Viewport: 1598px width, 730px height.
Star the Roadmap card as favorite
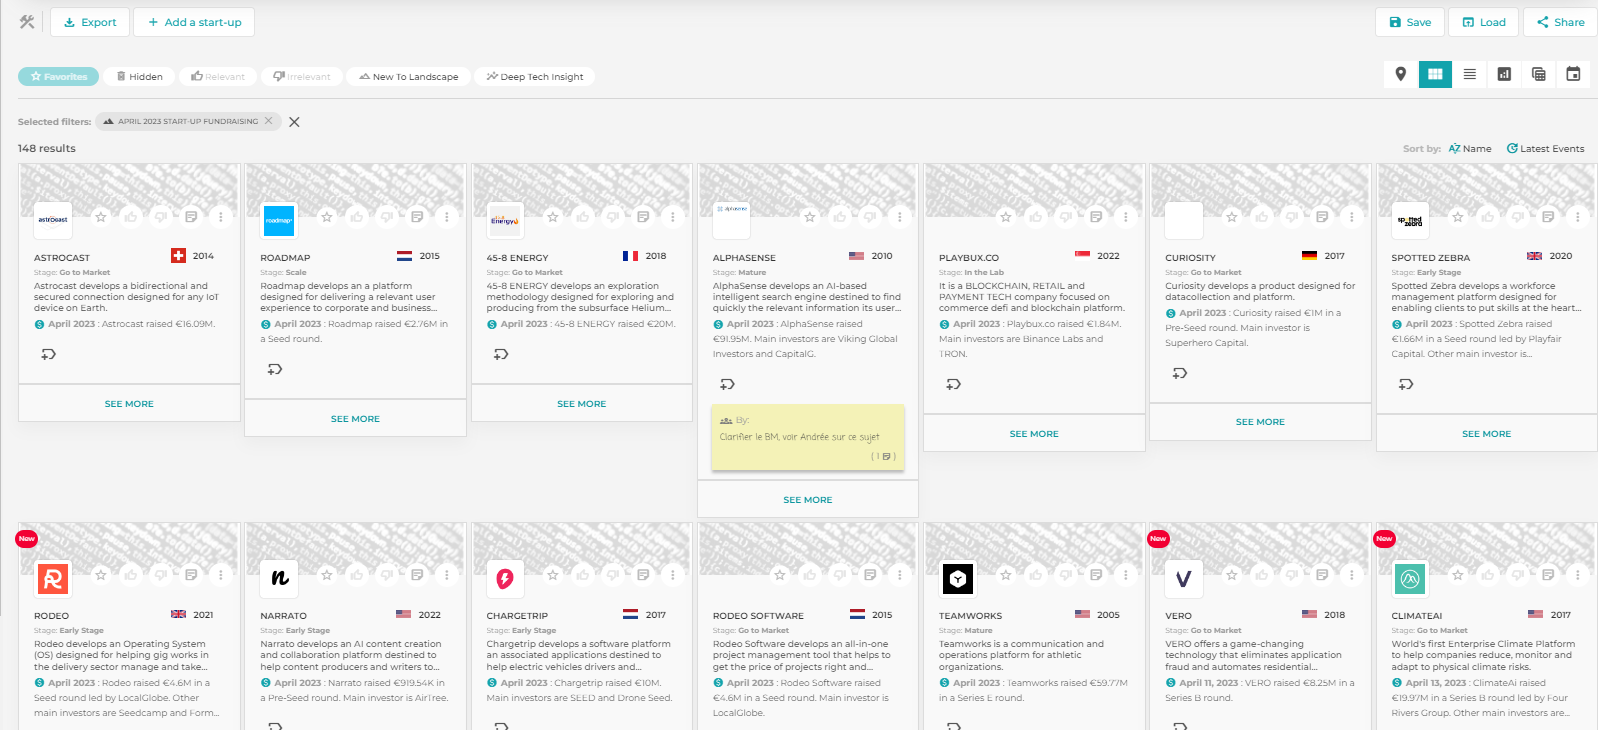[327, 217]
